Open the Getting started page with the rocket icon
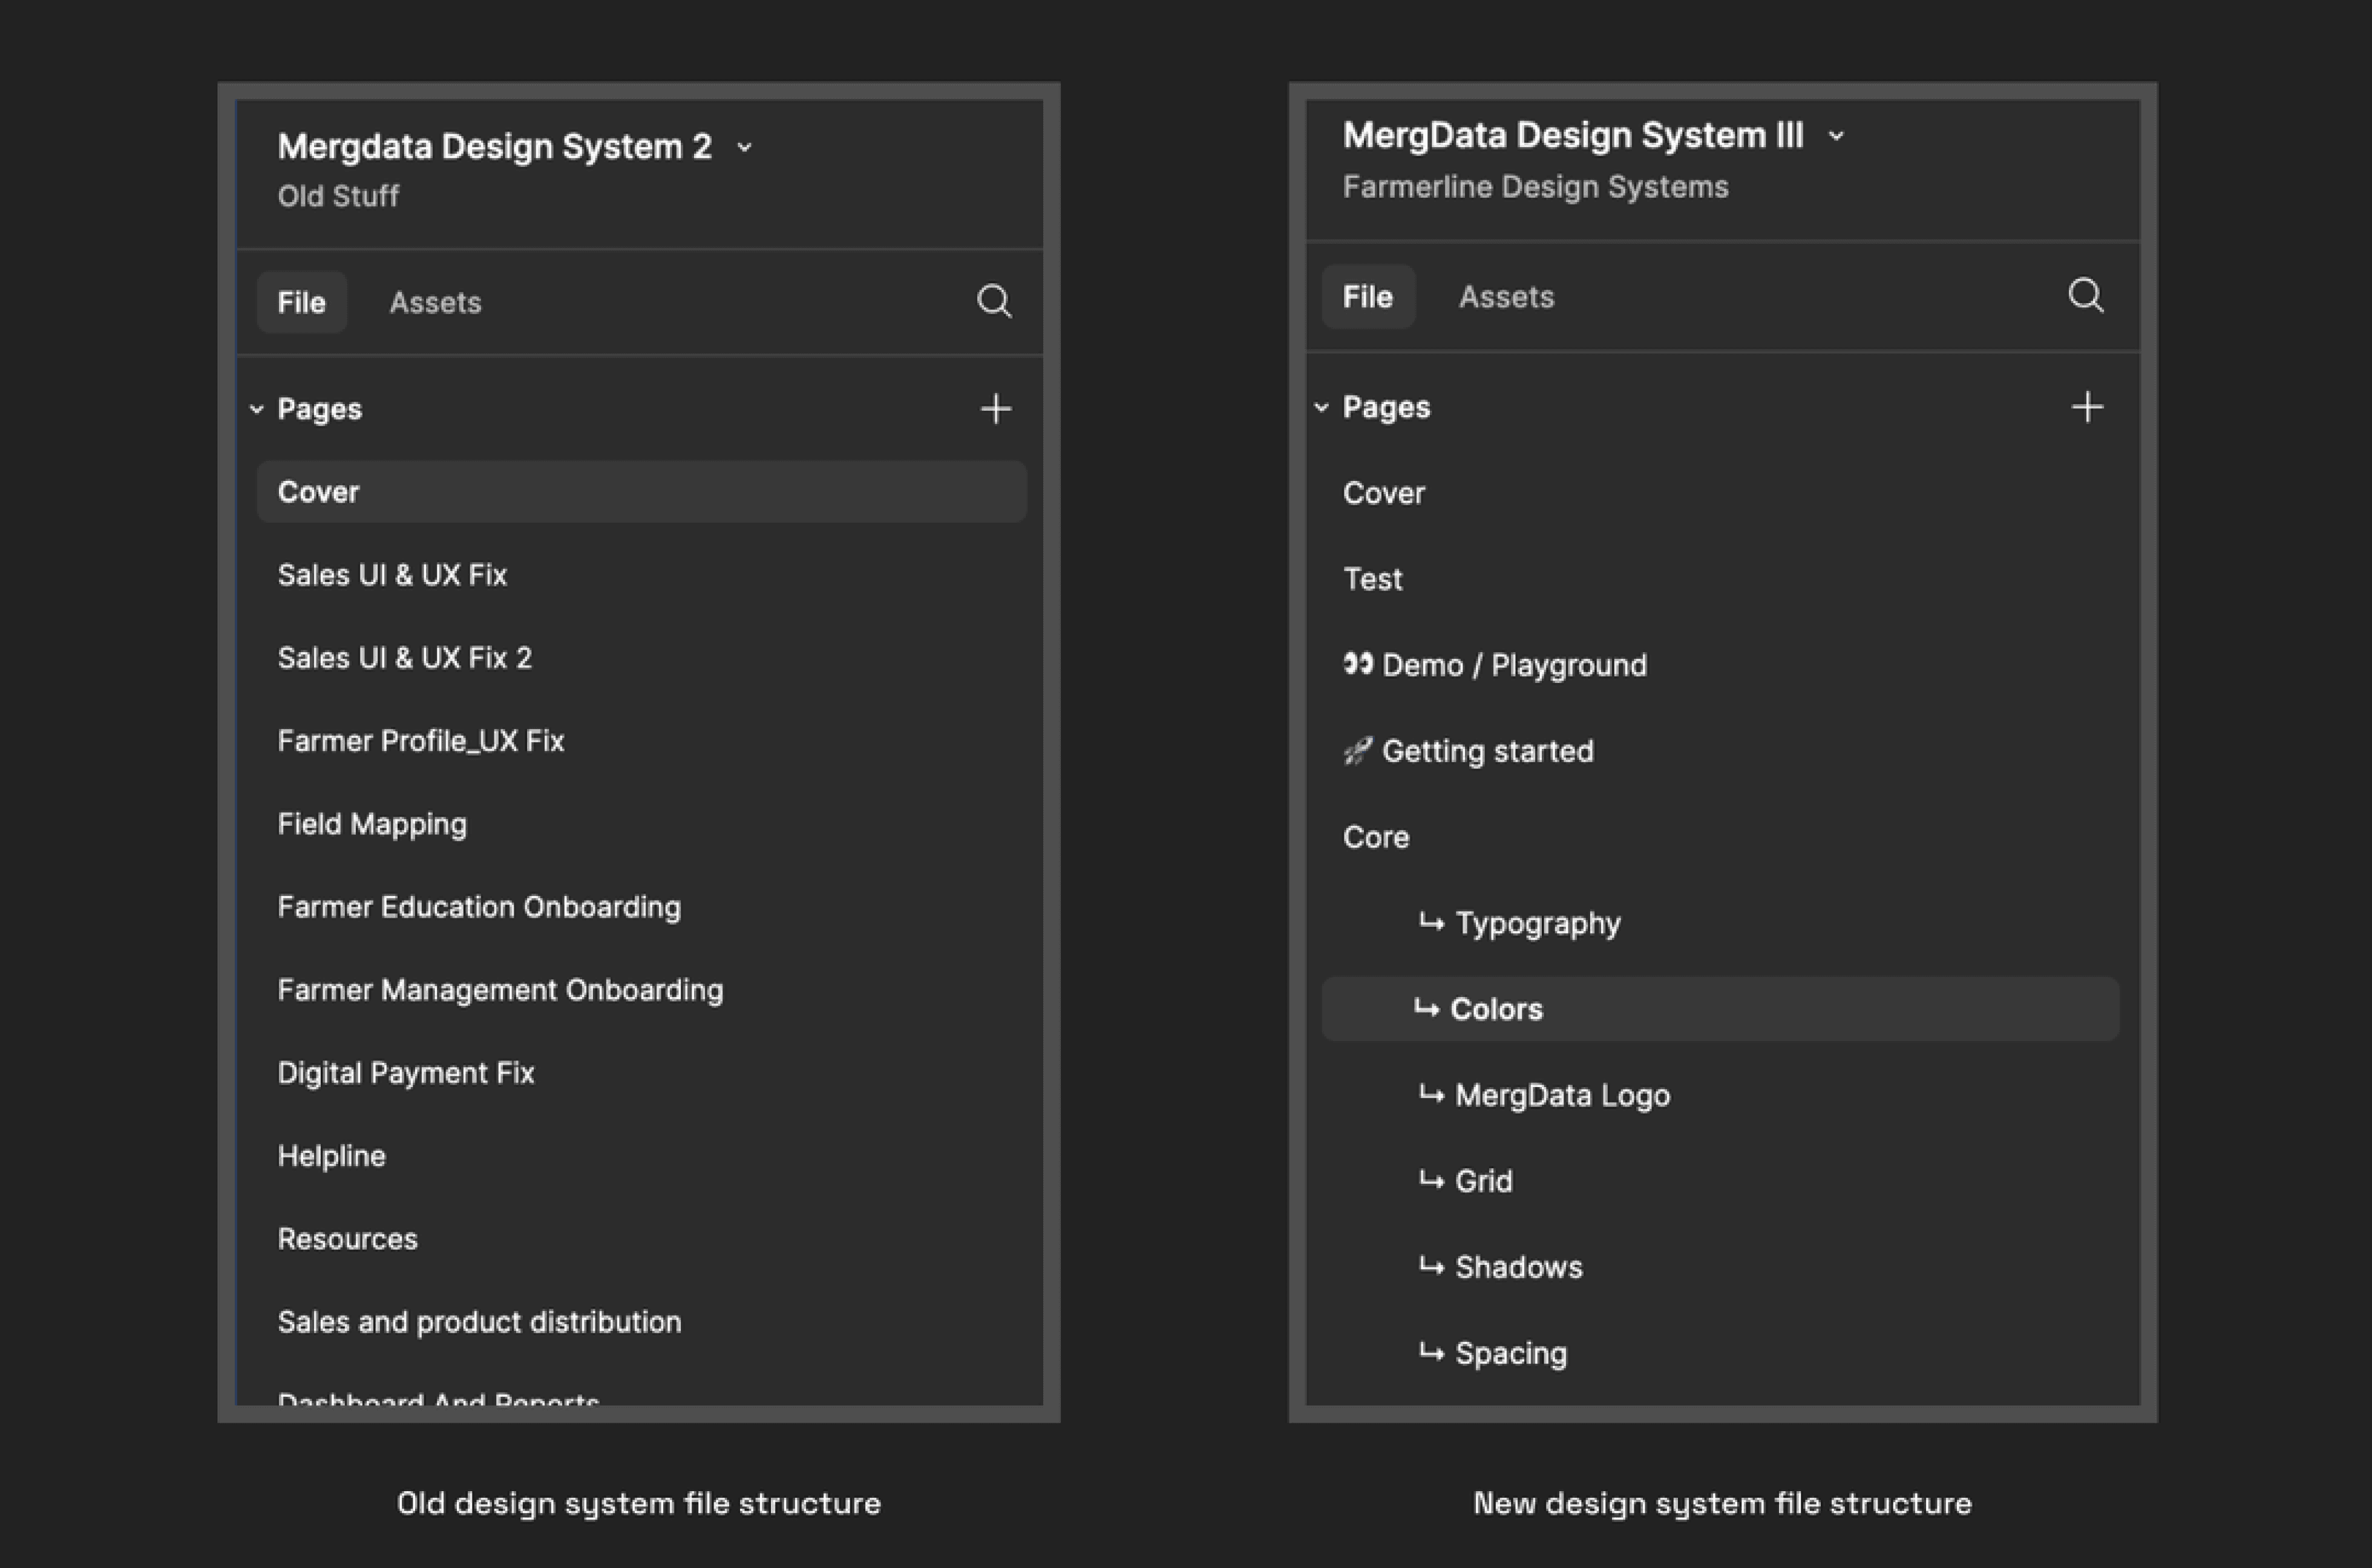The height and width of the screenshot is (1568, 2372). (x=1487, y=751)
